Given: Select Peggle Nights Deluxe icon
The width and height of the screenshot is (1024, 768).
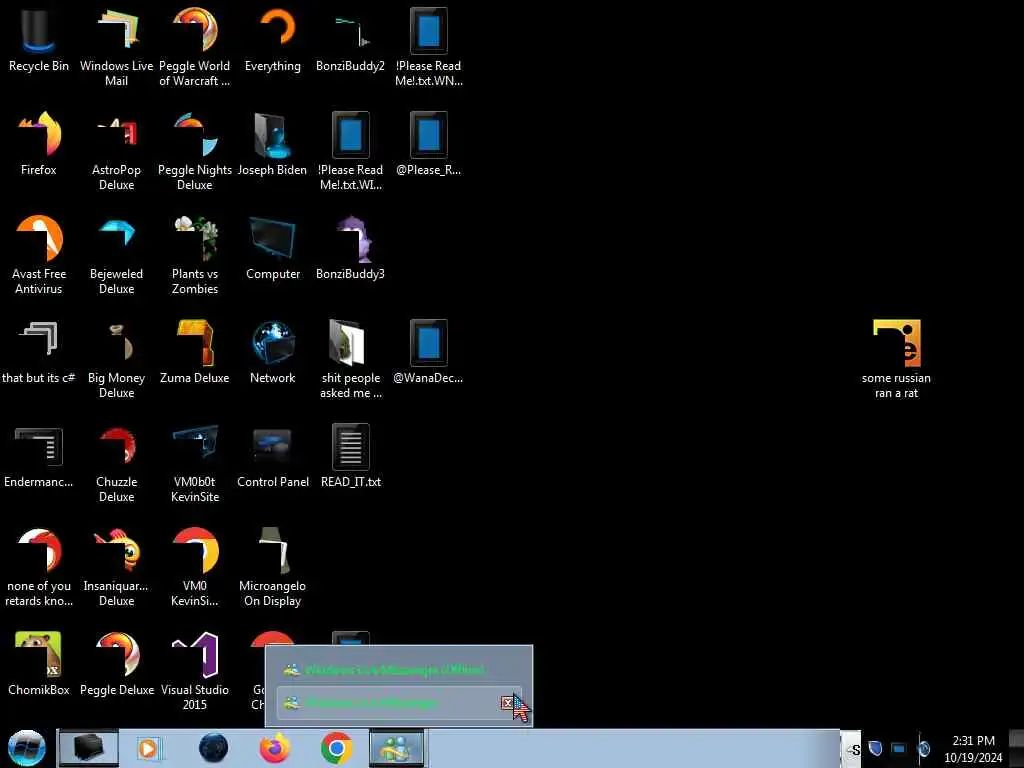Looking at the screenshot, I should pyautogui.click(x=195, y=152).
